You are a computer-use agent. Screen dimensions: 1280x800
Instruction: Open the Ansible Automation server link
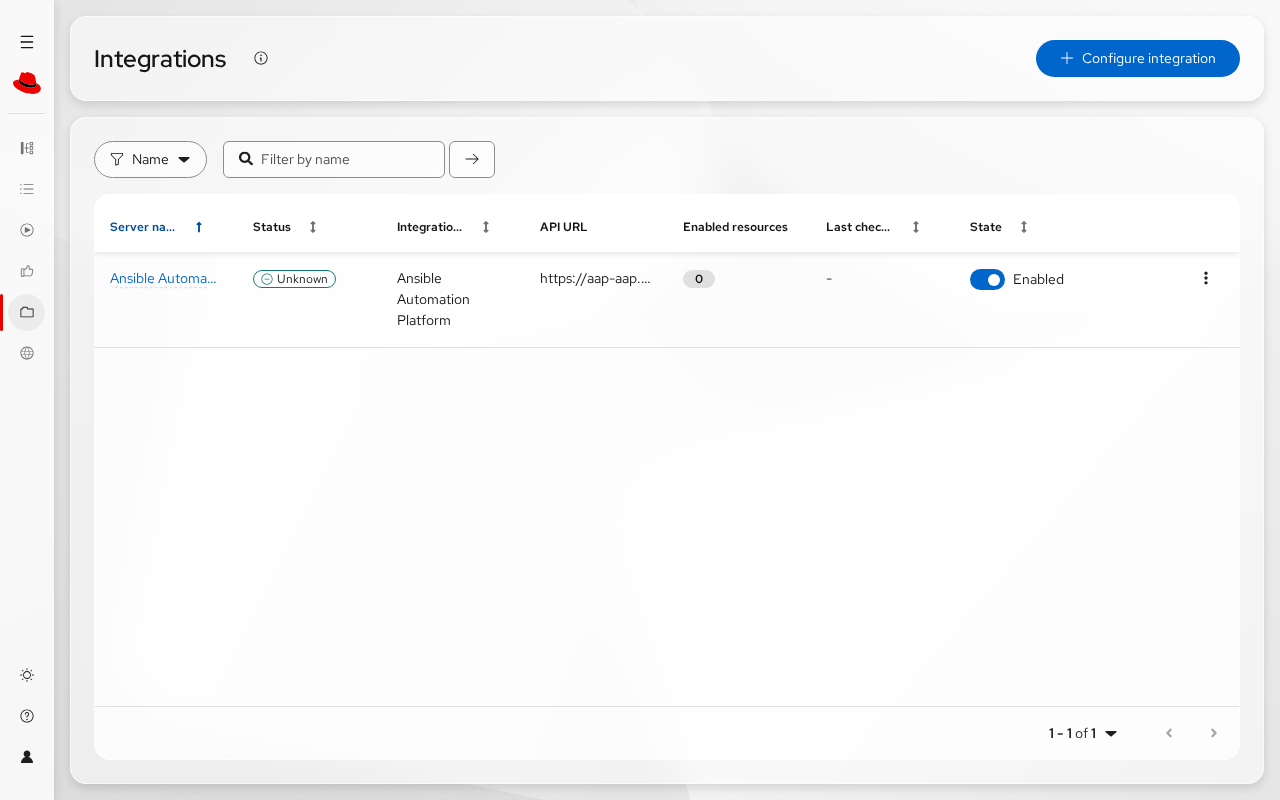click(x=163, y=279)
